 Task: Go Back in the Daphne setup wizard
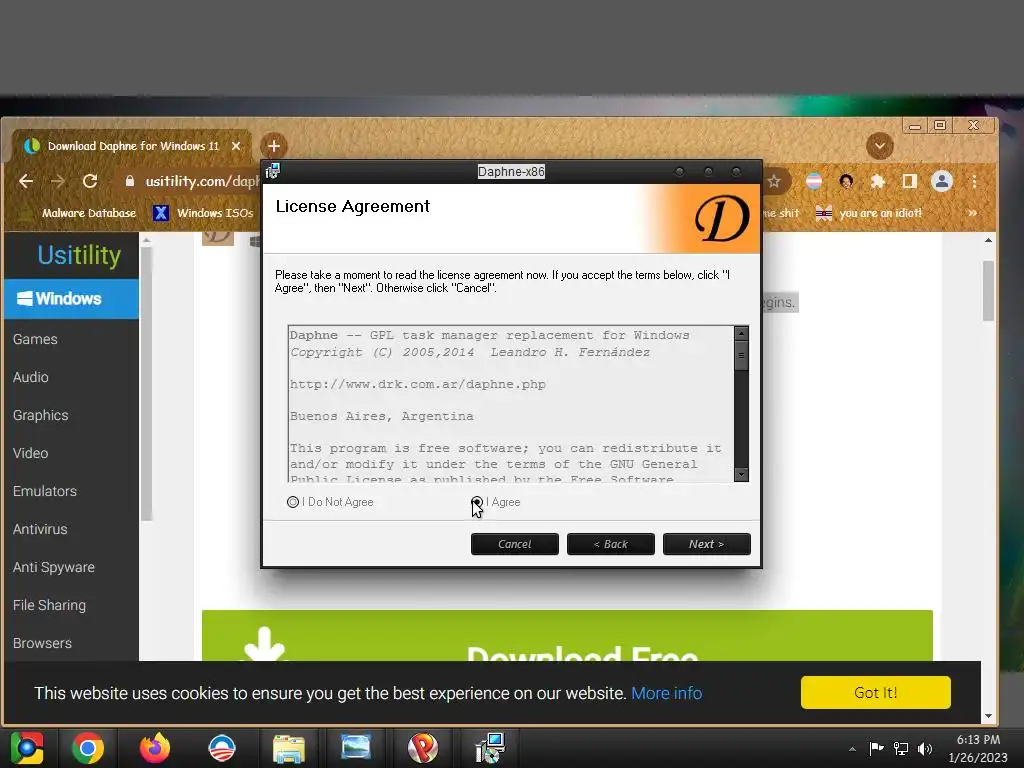(610, 544)
